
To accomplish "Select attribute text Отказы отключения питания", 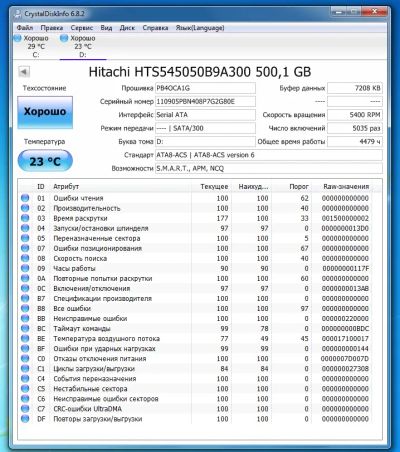I will 100,359.
